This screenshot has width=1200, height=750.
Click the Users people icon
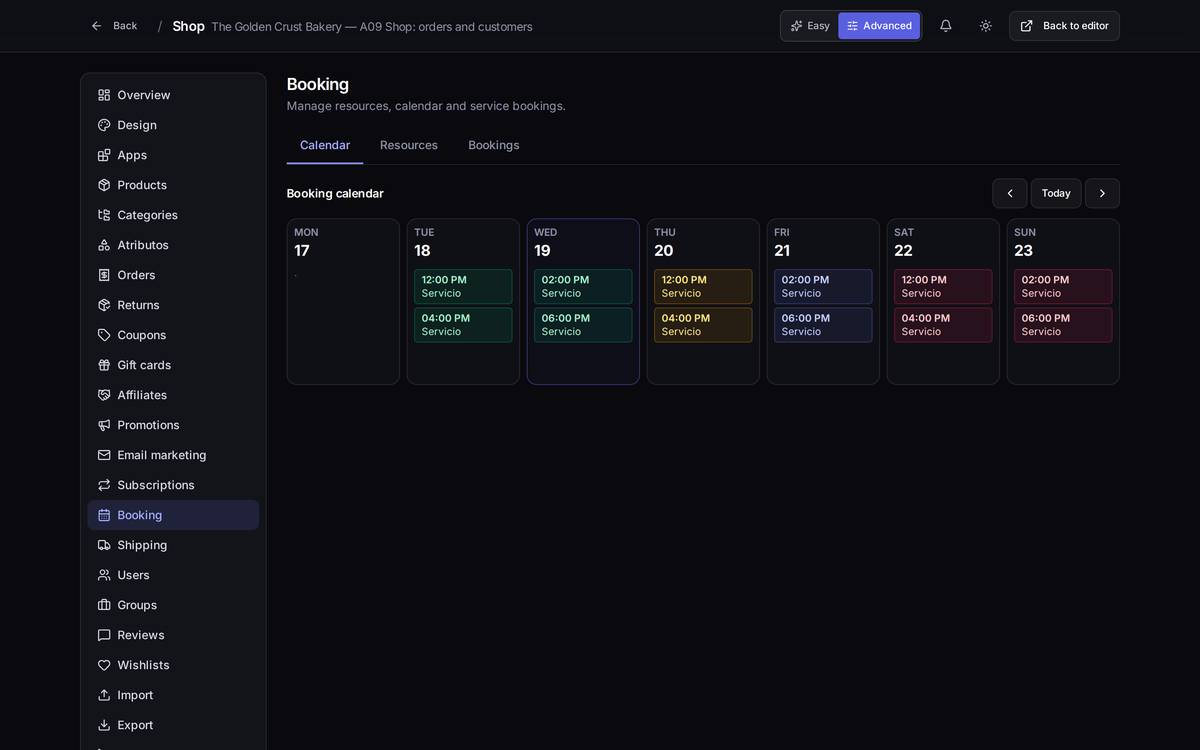(x=104, y=575)
